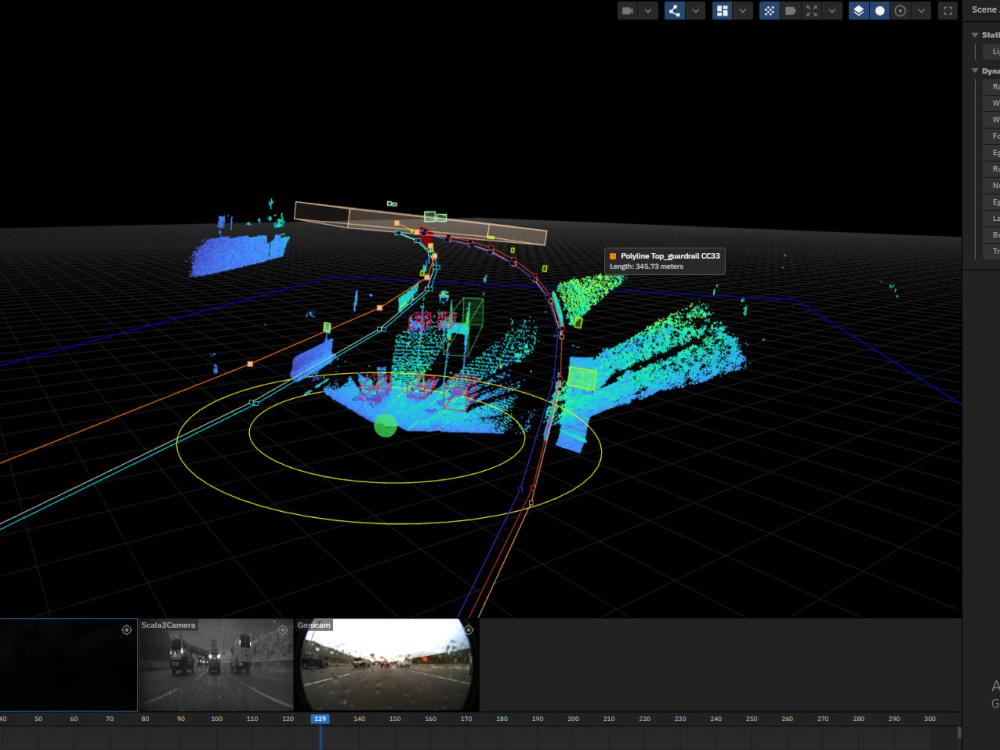Select the row starting with 'Fo'
The image size is (1000, 750).
tap(991, 136)
